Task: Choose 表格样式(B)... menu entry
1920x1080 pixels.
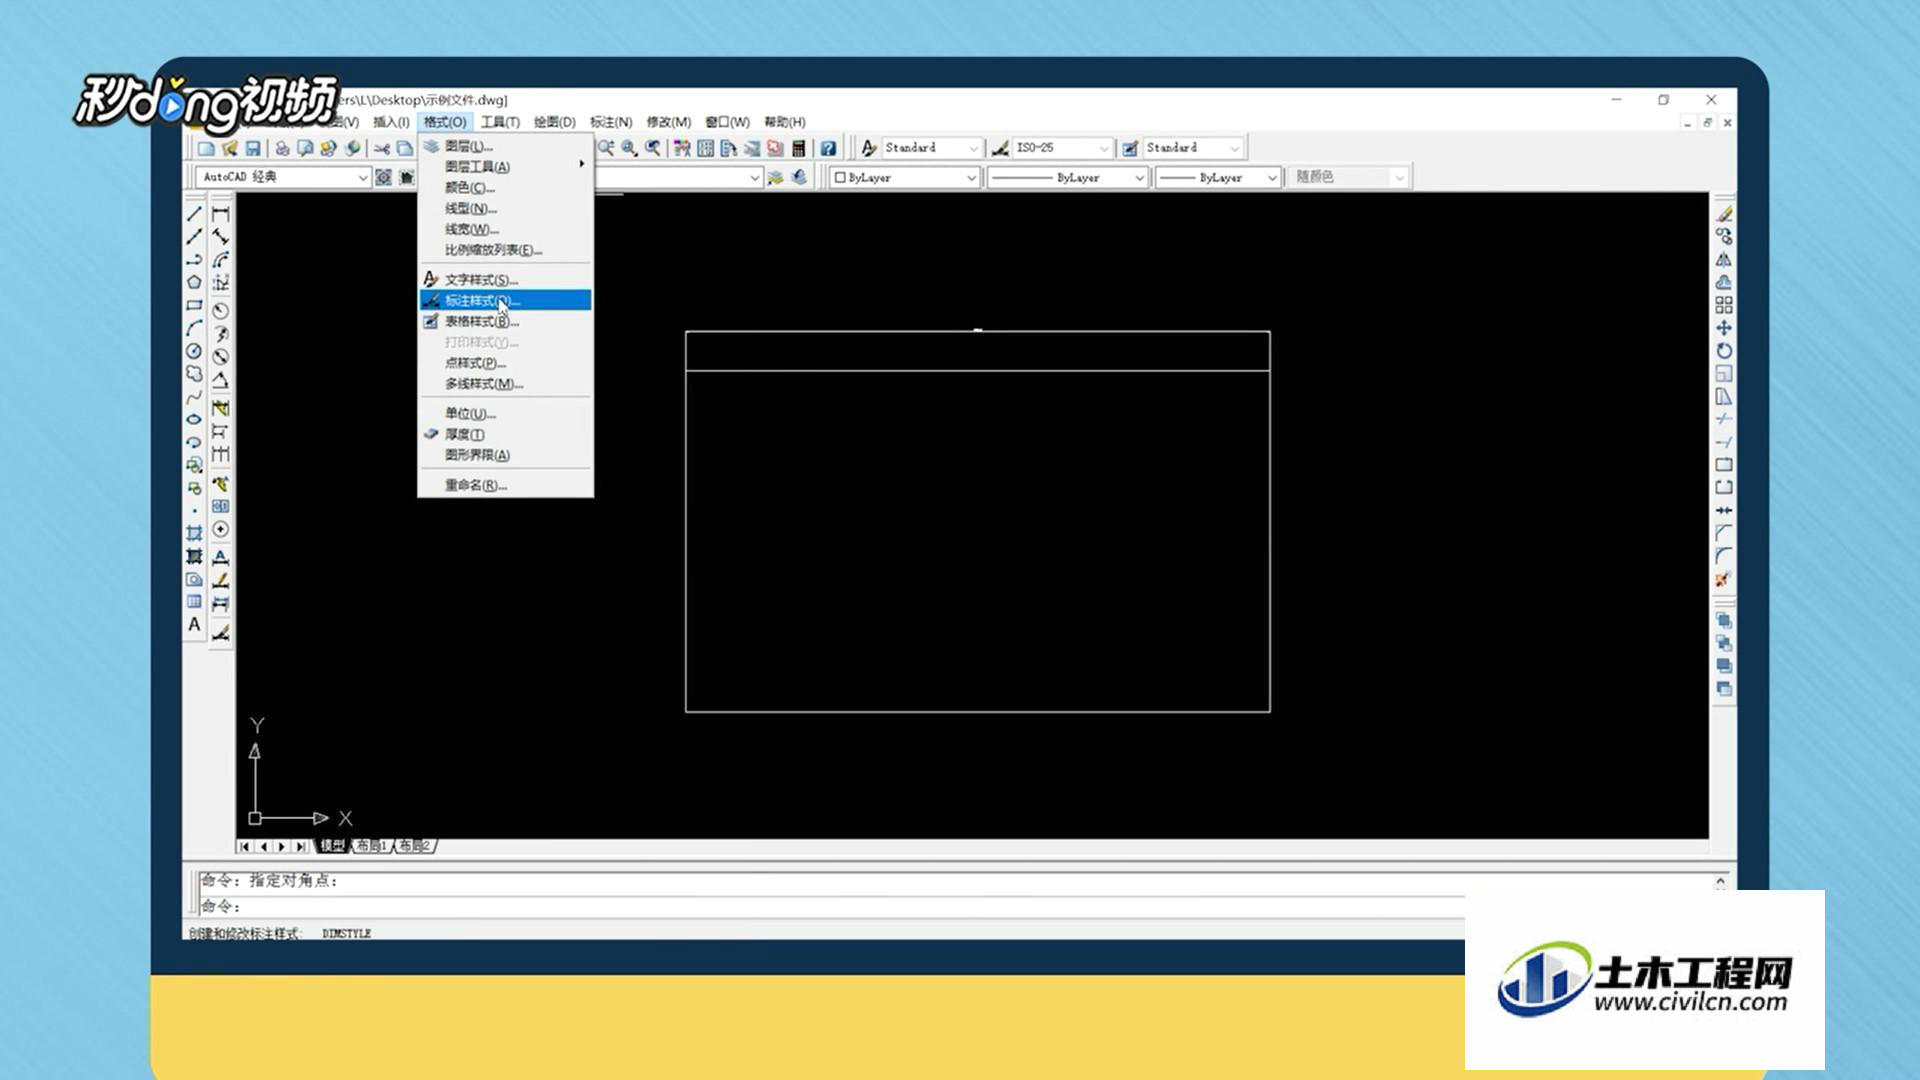Action: 505,322
